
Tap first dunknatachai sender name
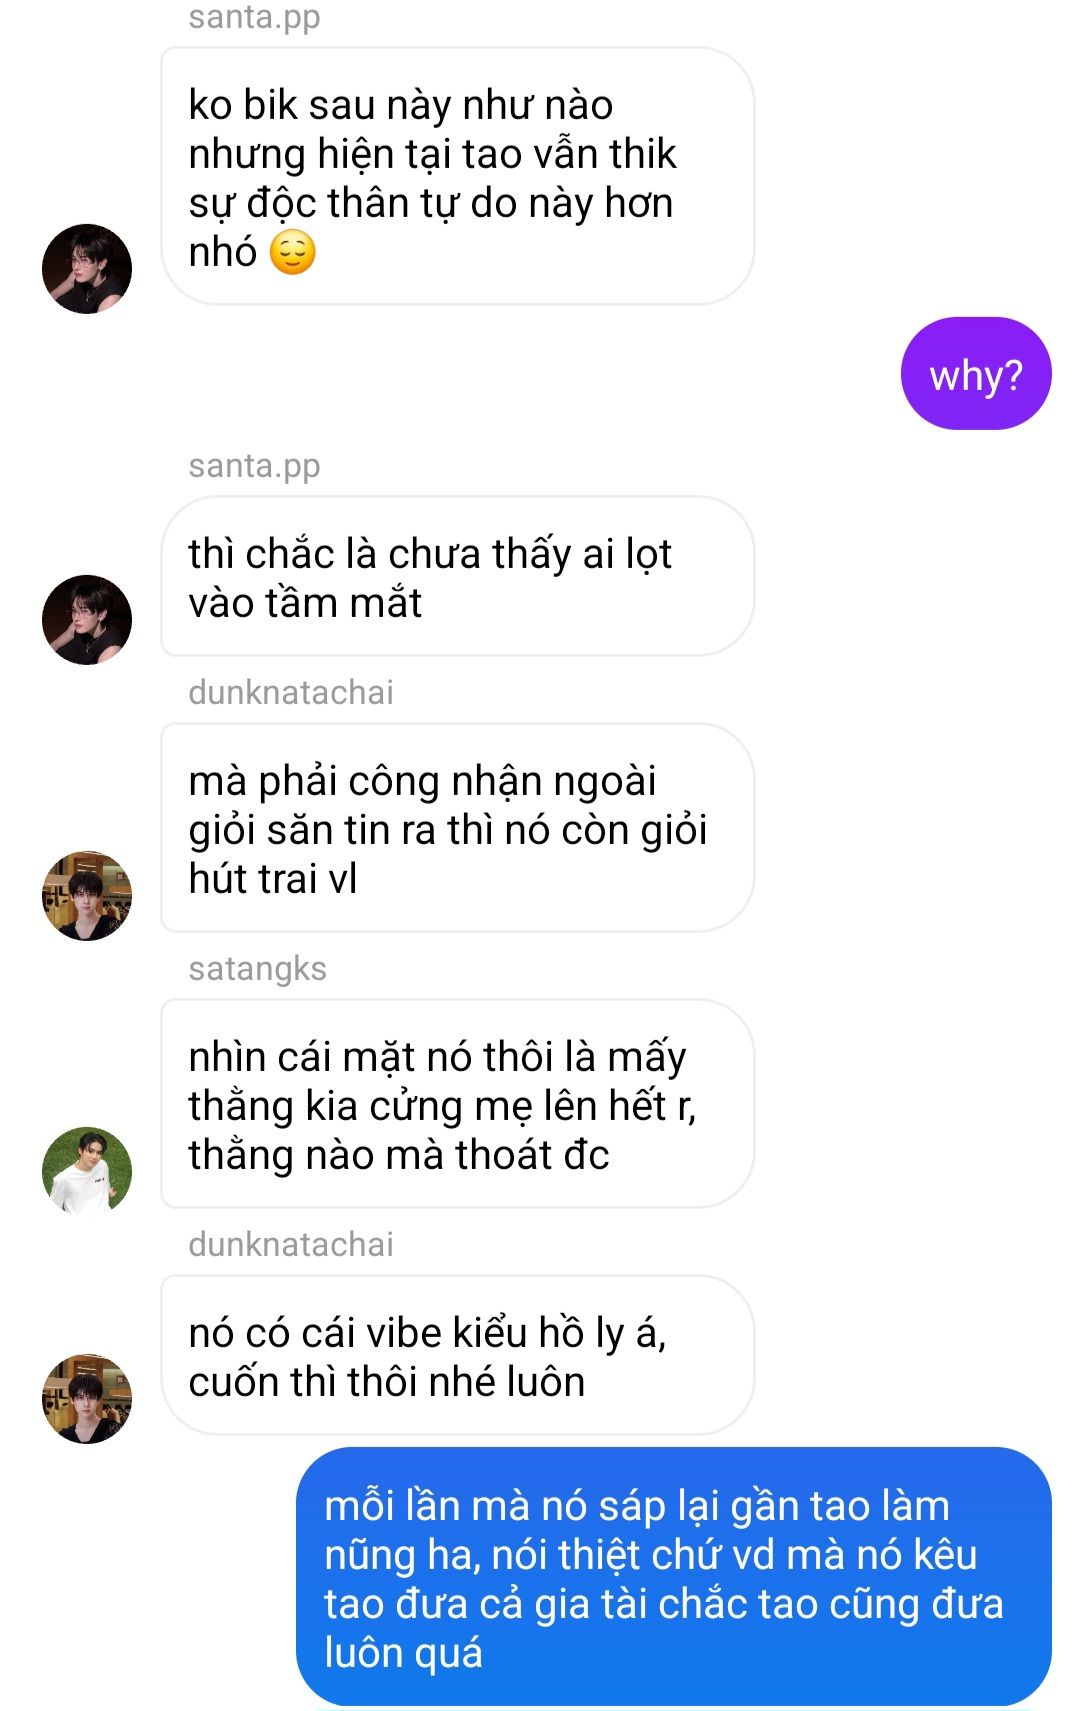point(291,692)
